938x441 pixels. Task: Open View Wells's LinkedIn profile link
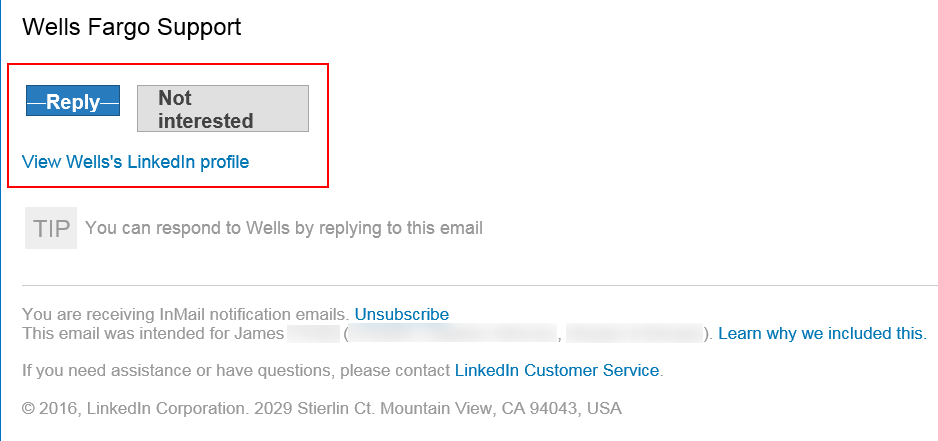(x=135, y=161)
